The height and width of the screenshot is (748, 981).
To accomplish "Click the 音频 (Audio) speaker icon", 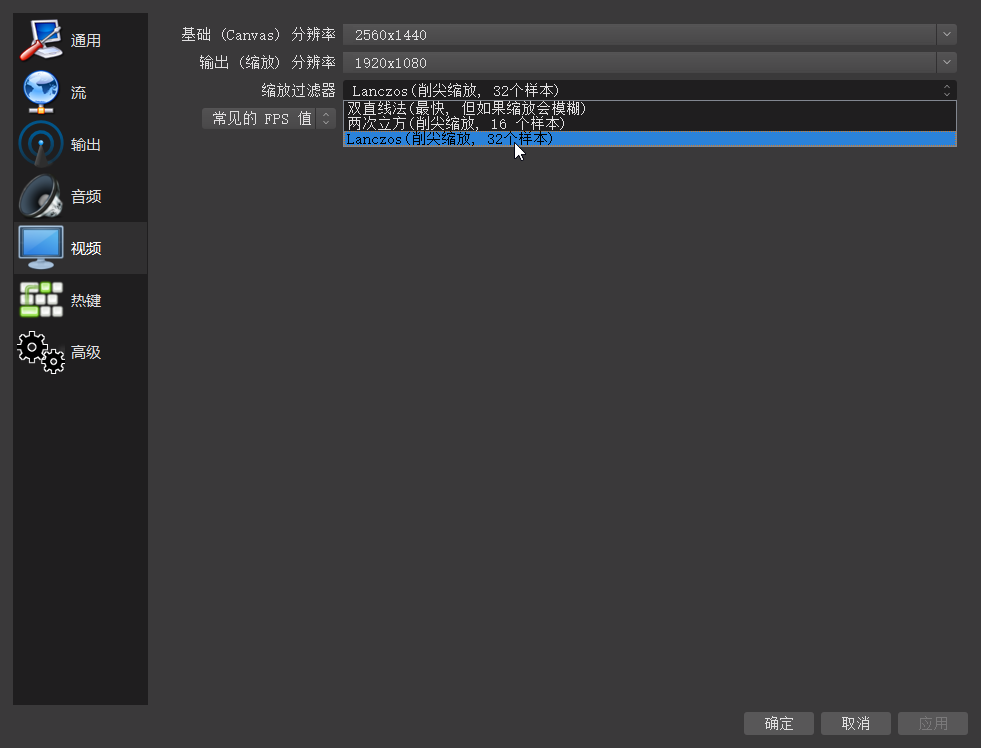I will tap(41, 196).
